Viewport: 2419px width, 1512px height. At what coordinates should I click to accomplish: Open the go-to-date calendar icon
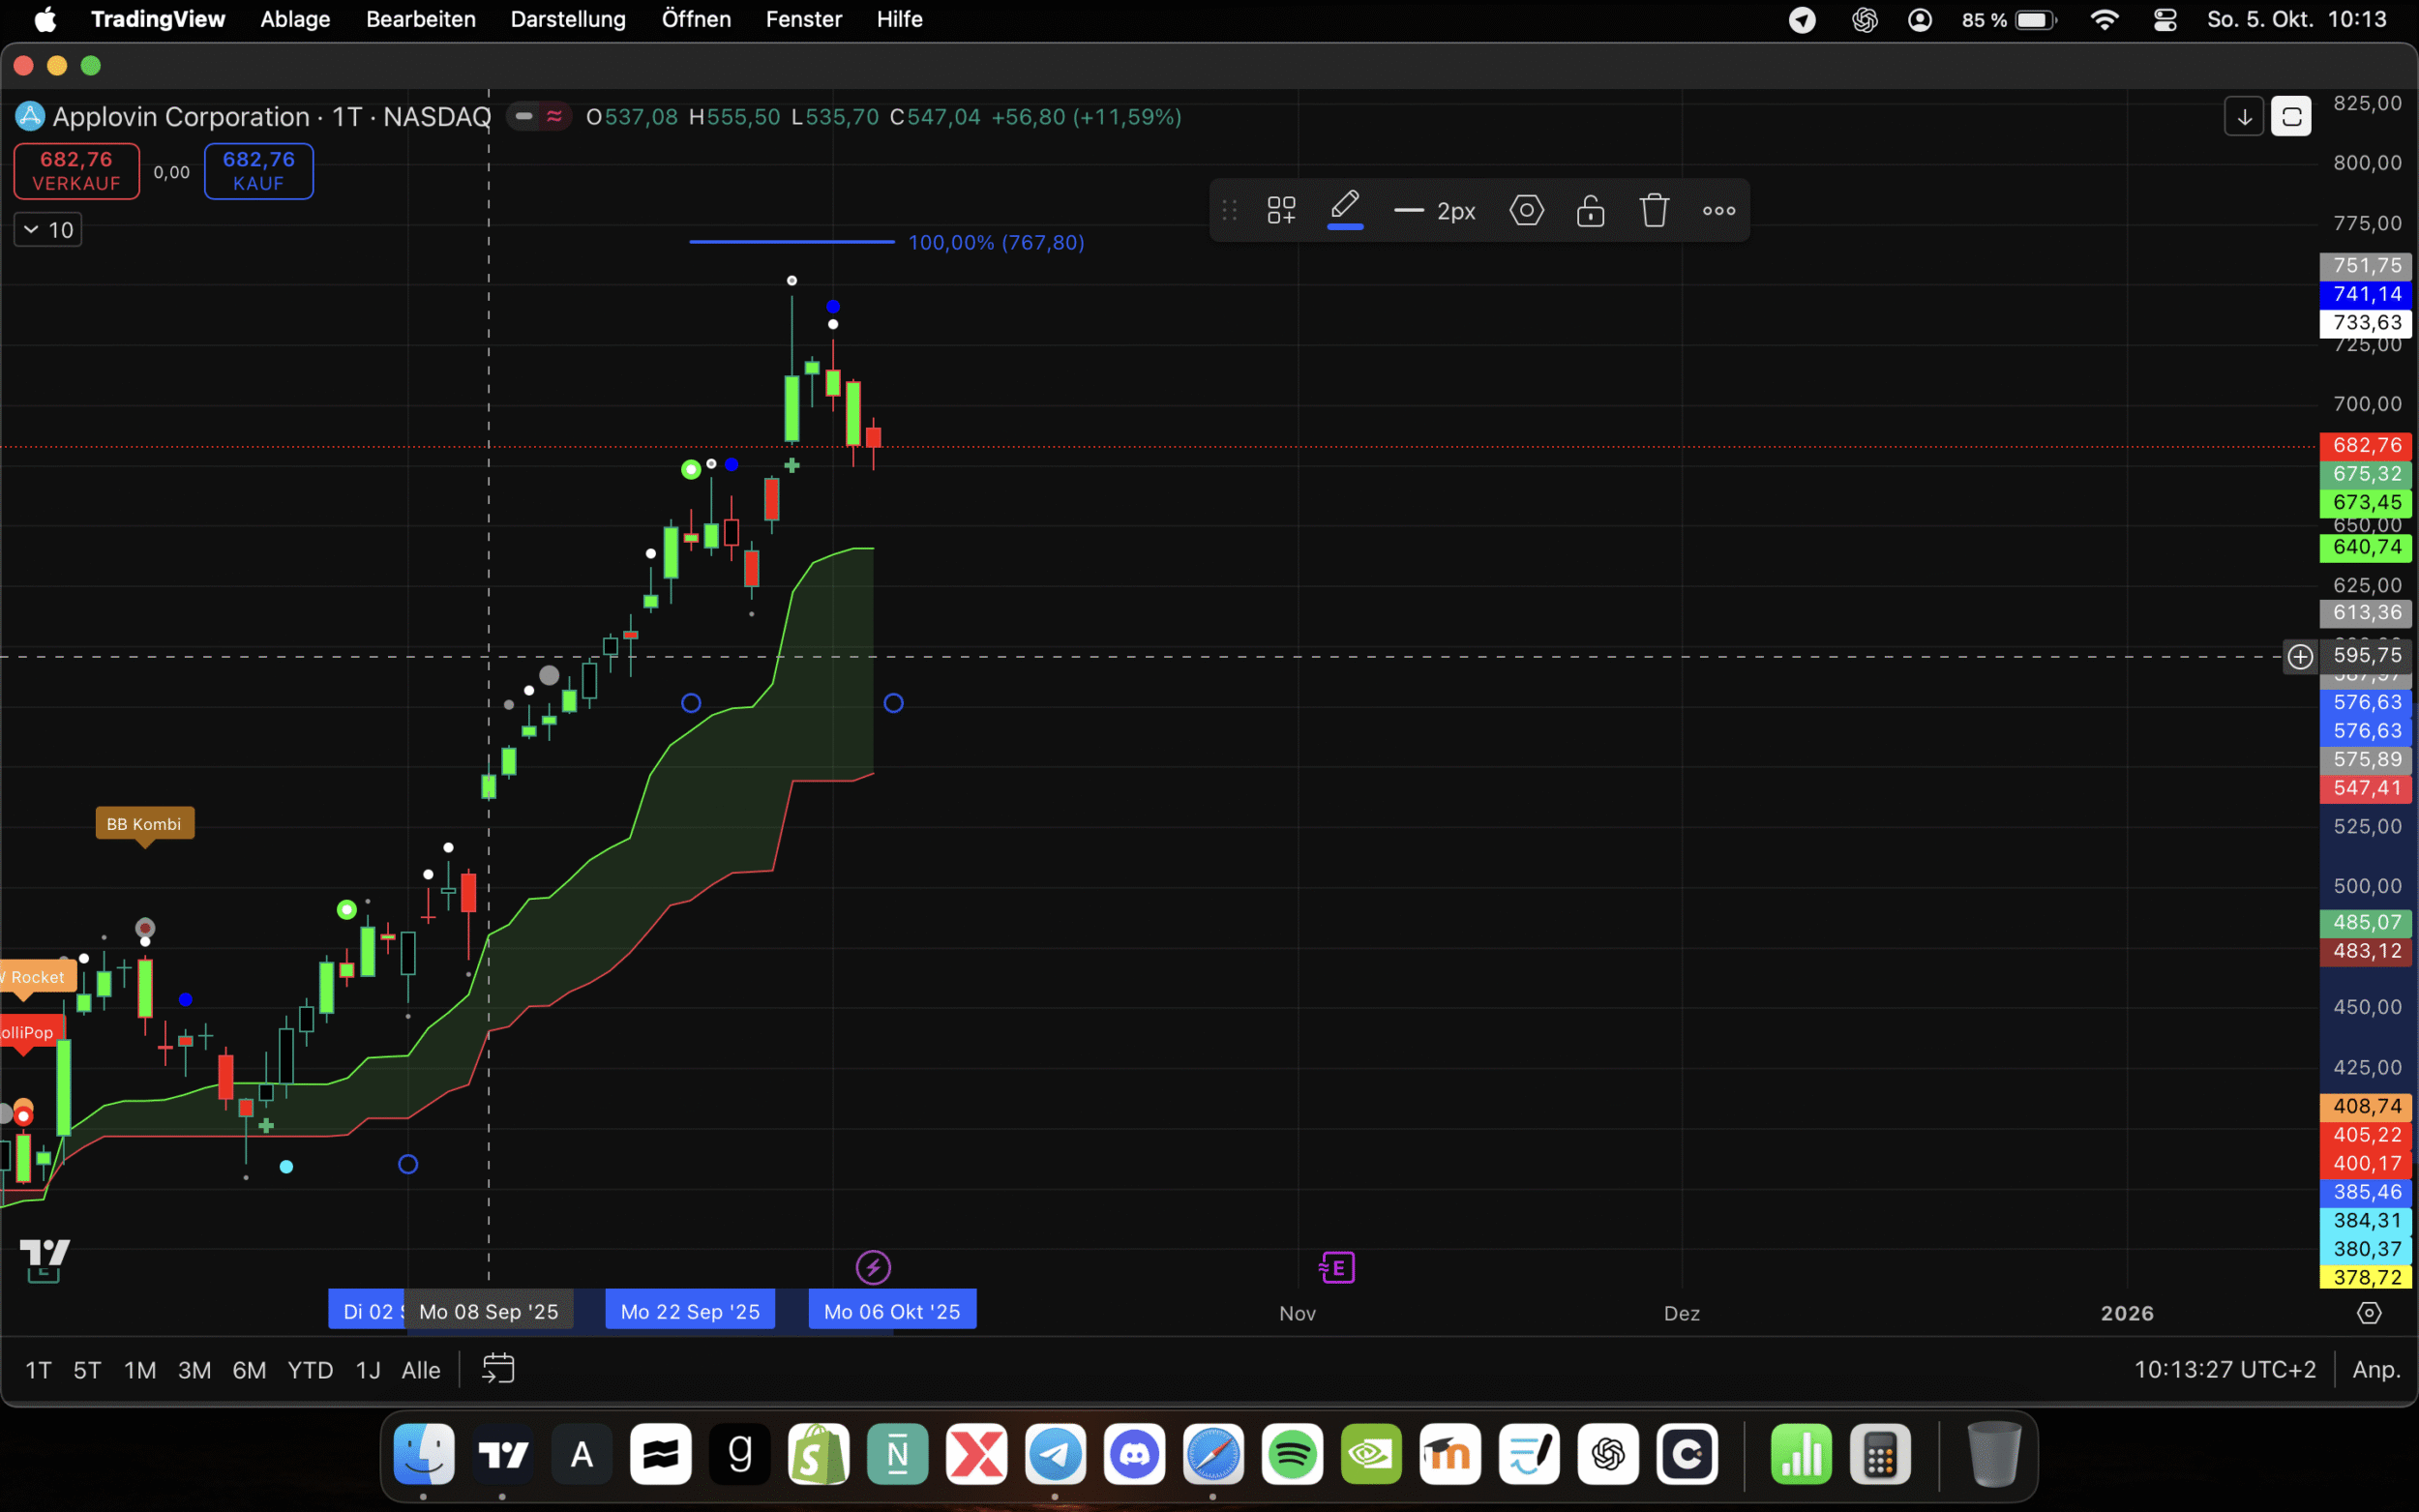click(498, 1369)
